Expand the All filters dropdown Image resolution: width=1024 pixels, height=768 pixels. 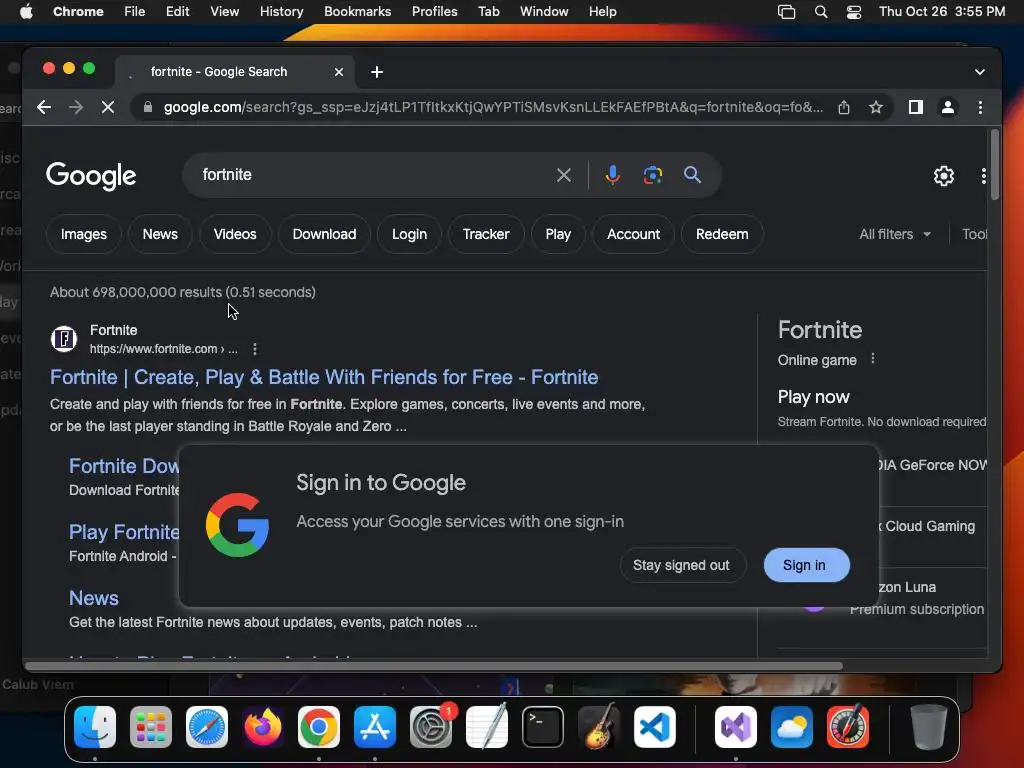895,234
